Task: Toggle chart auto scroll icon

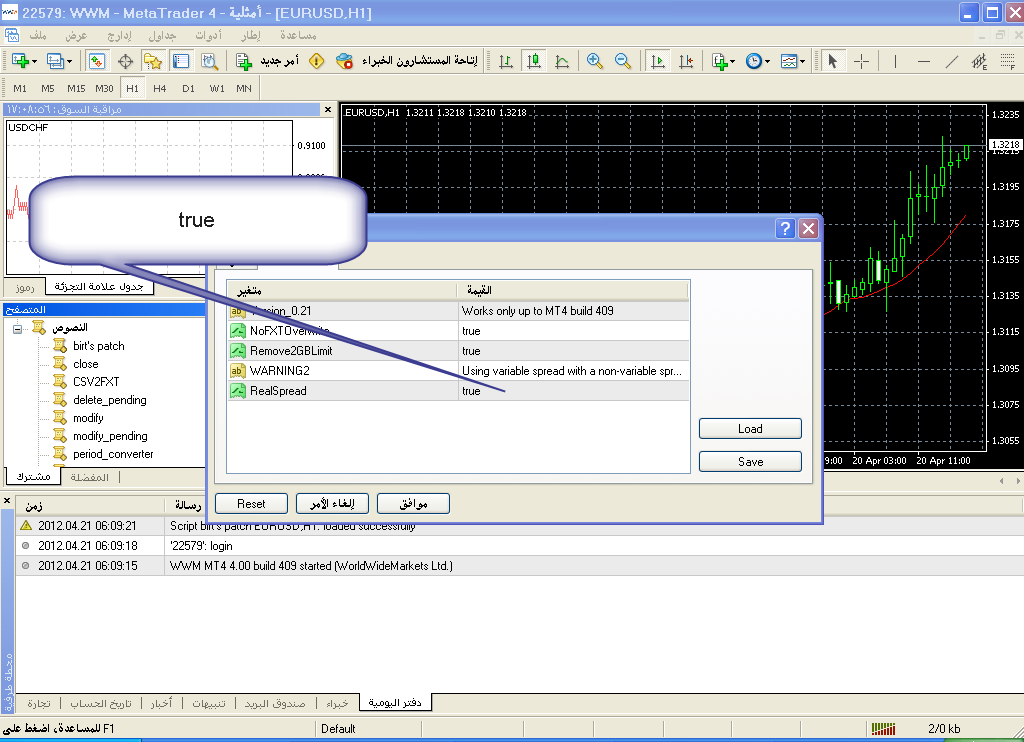Action: [658, 61]
